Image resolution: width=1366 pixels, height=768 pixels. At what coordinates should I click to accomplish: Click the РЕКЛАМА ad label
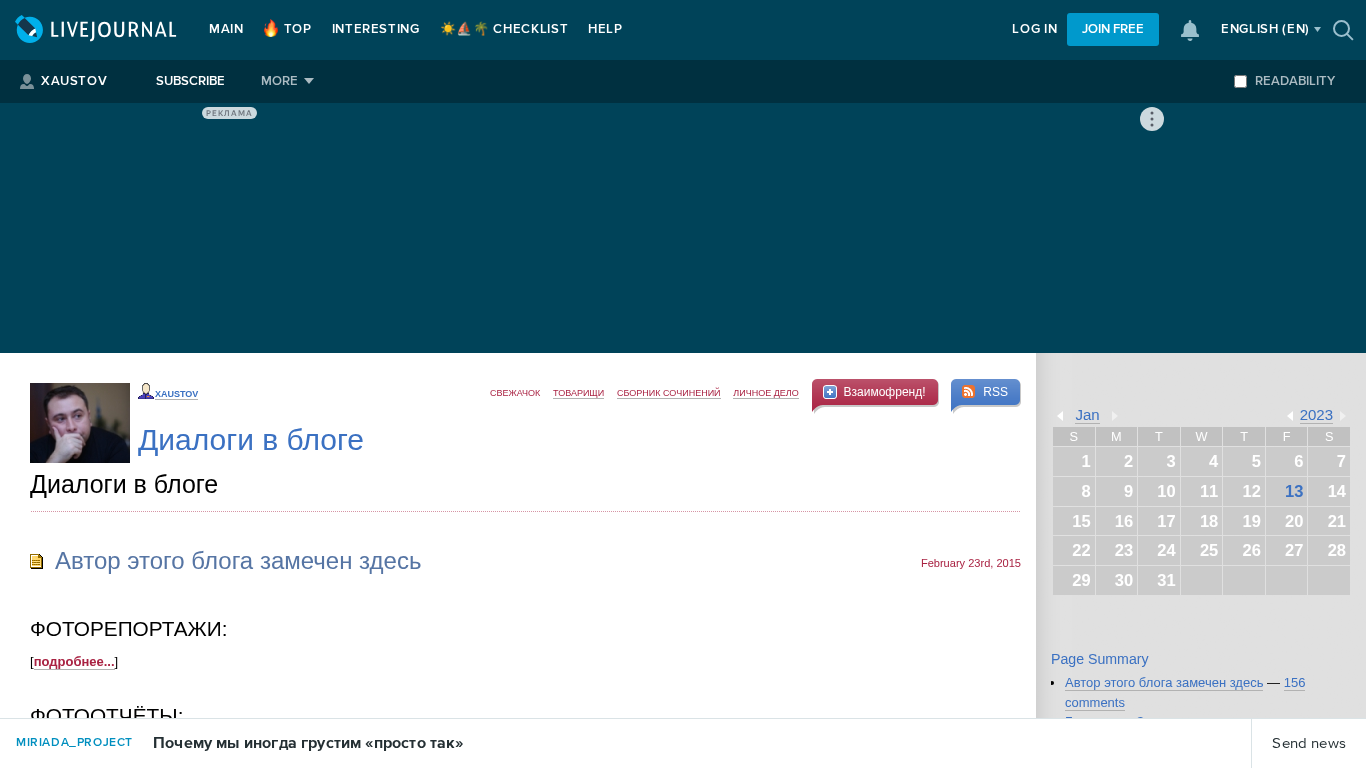coord(229,113)
